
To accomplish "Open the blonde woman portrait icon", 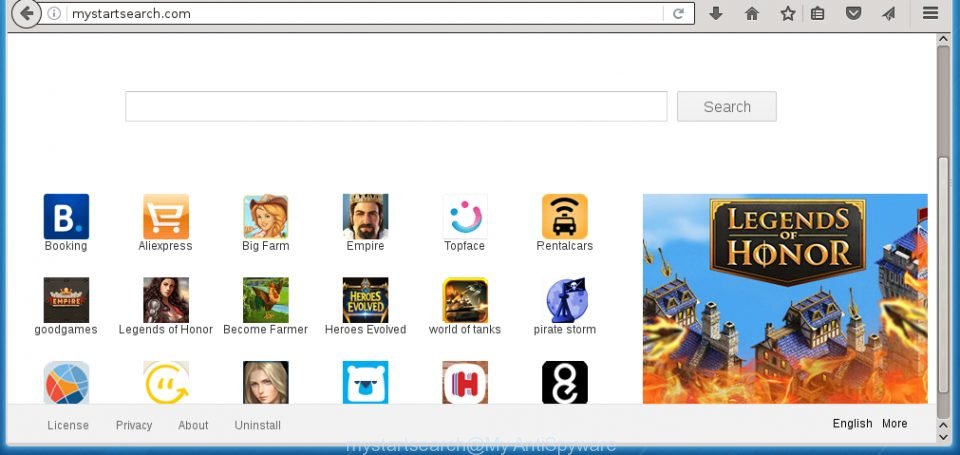I will [266, 383].
